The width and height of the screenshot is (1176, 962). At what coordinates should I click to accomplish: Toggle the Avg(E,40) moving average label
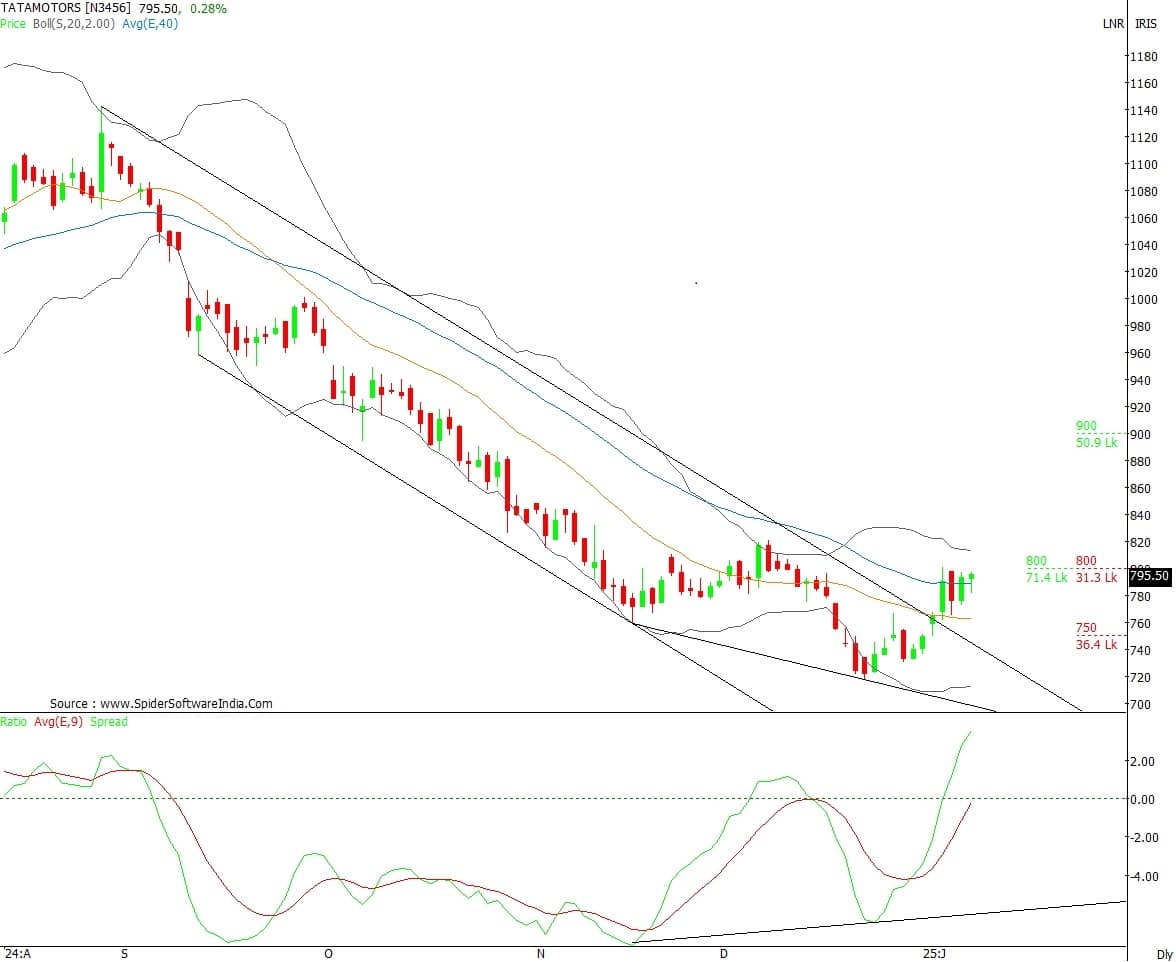tap(148, 23)
